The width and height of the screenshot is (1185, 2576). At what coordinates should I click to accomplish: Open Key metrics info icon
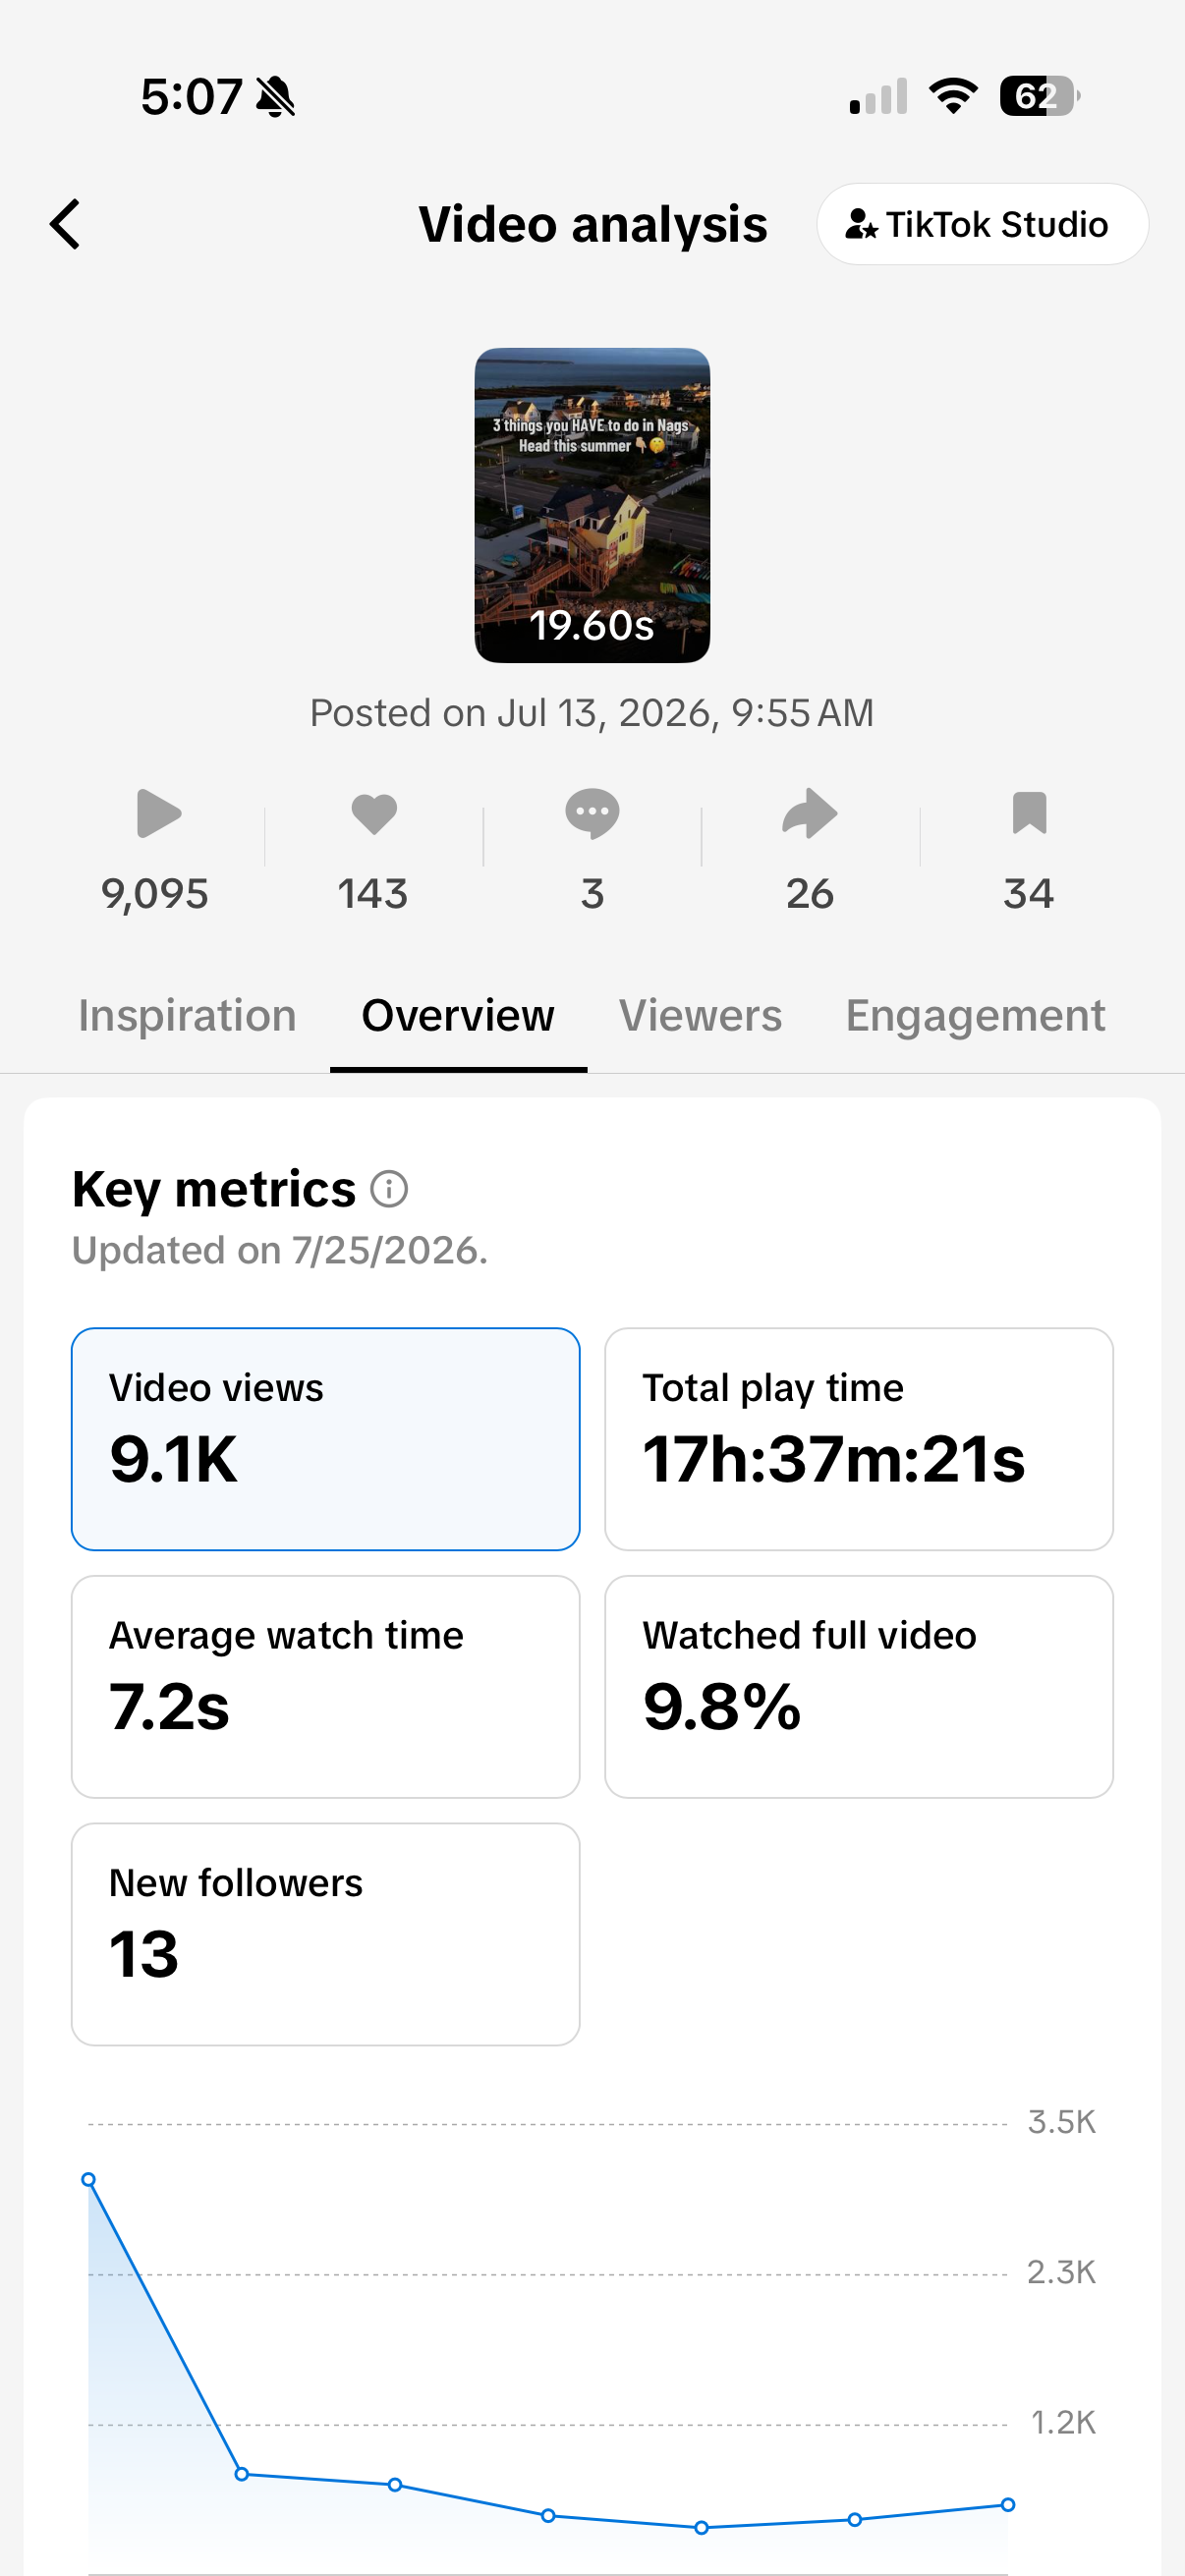click(389, 1189)
